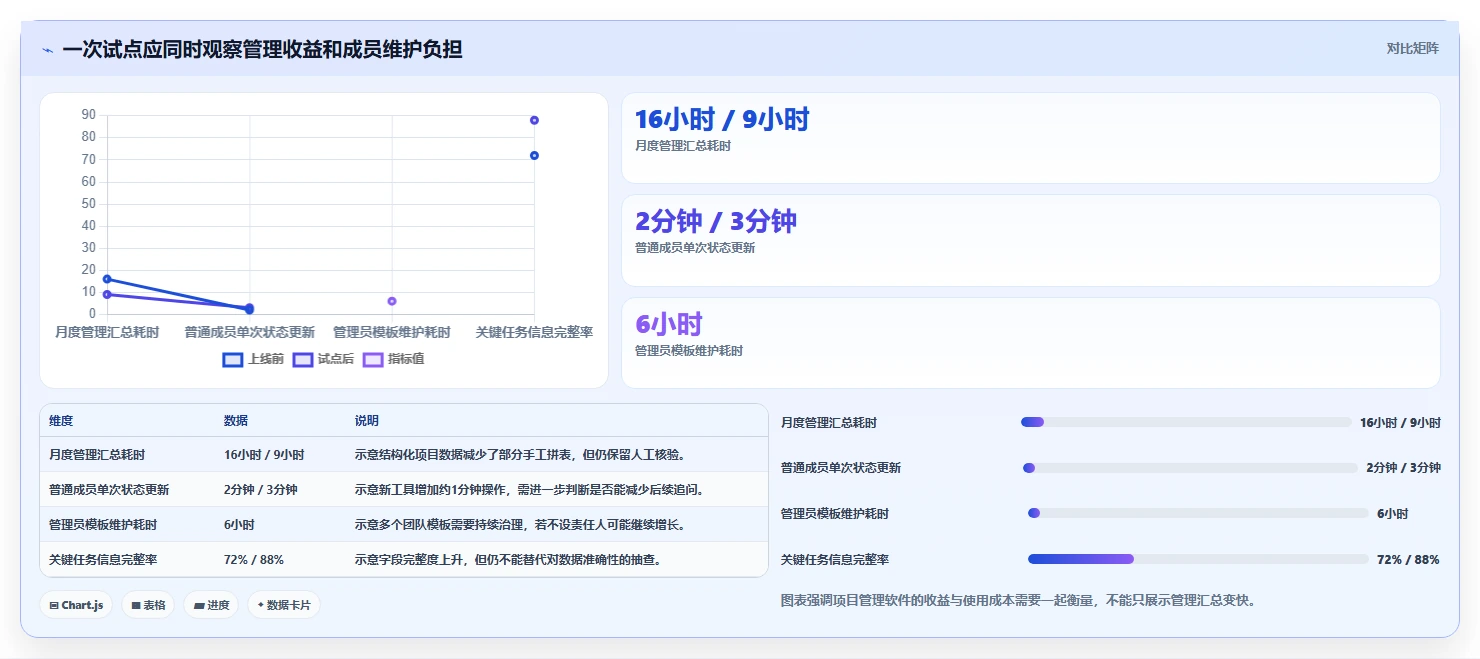The height and width of the screenshot is (659, 1480).
Task: Click the x-axis label 普通成员单次状态更新
Action: (x=250, y=332)
